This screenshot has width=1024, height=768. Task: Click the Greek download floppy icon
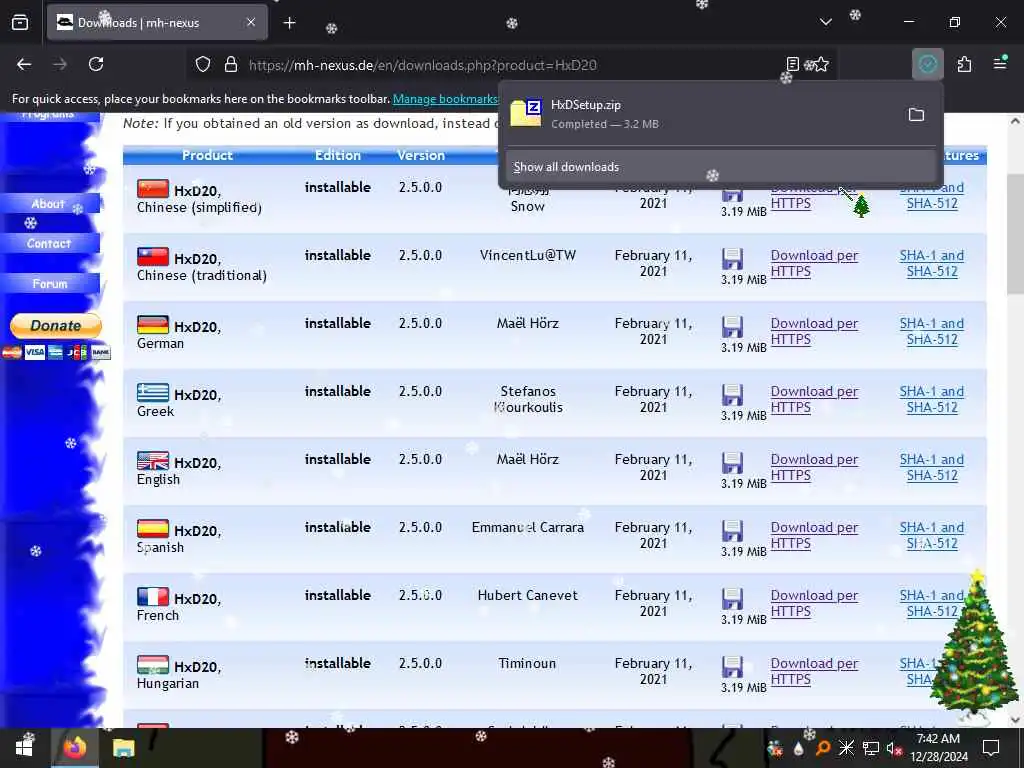pos(732,394)
